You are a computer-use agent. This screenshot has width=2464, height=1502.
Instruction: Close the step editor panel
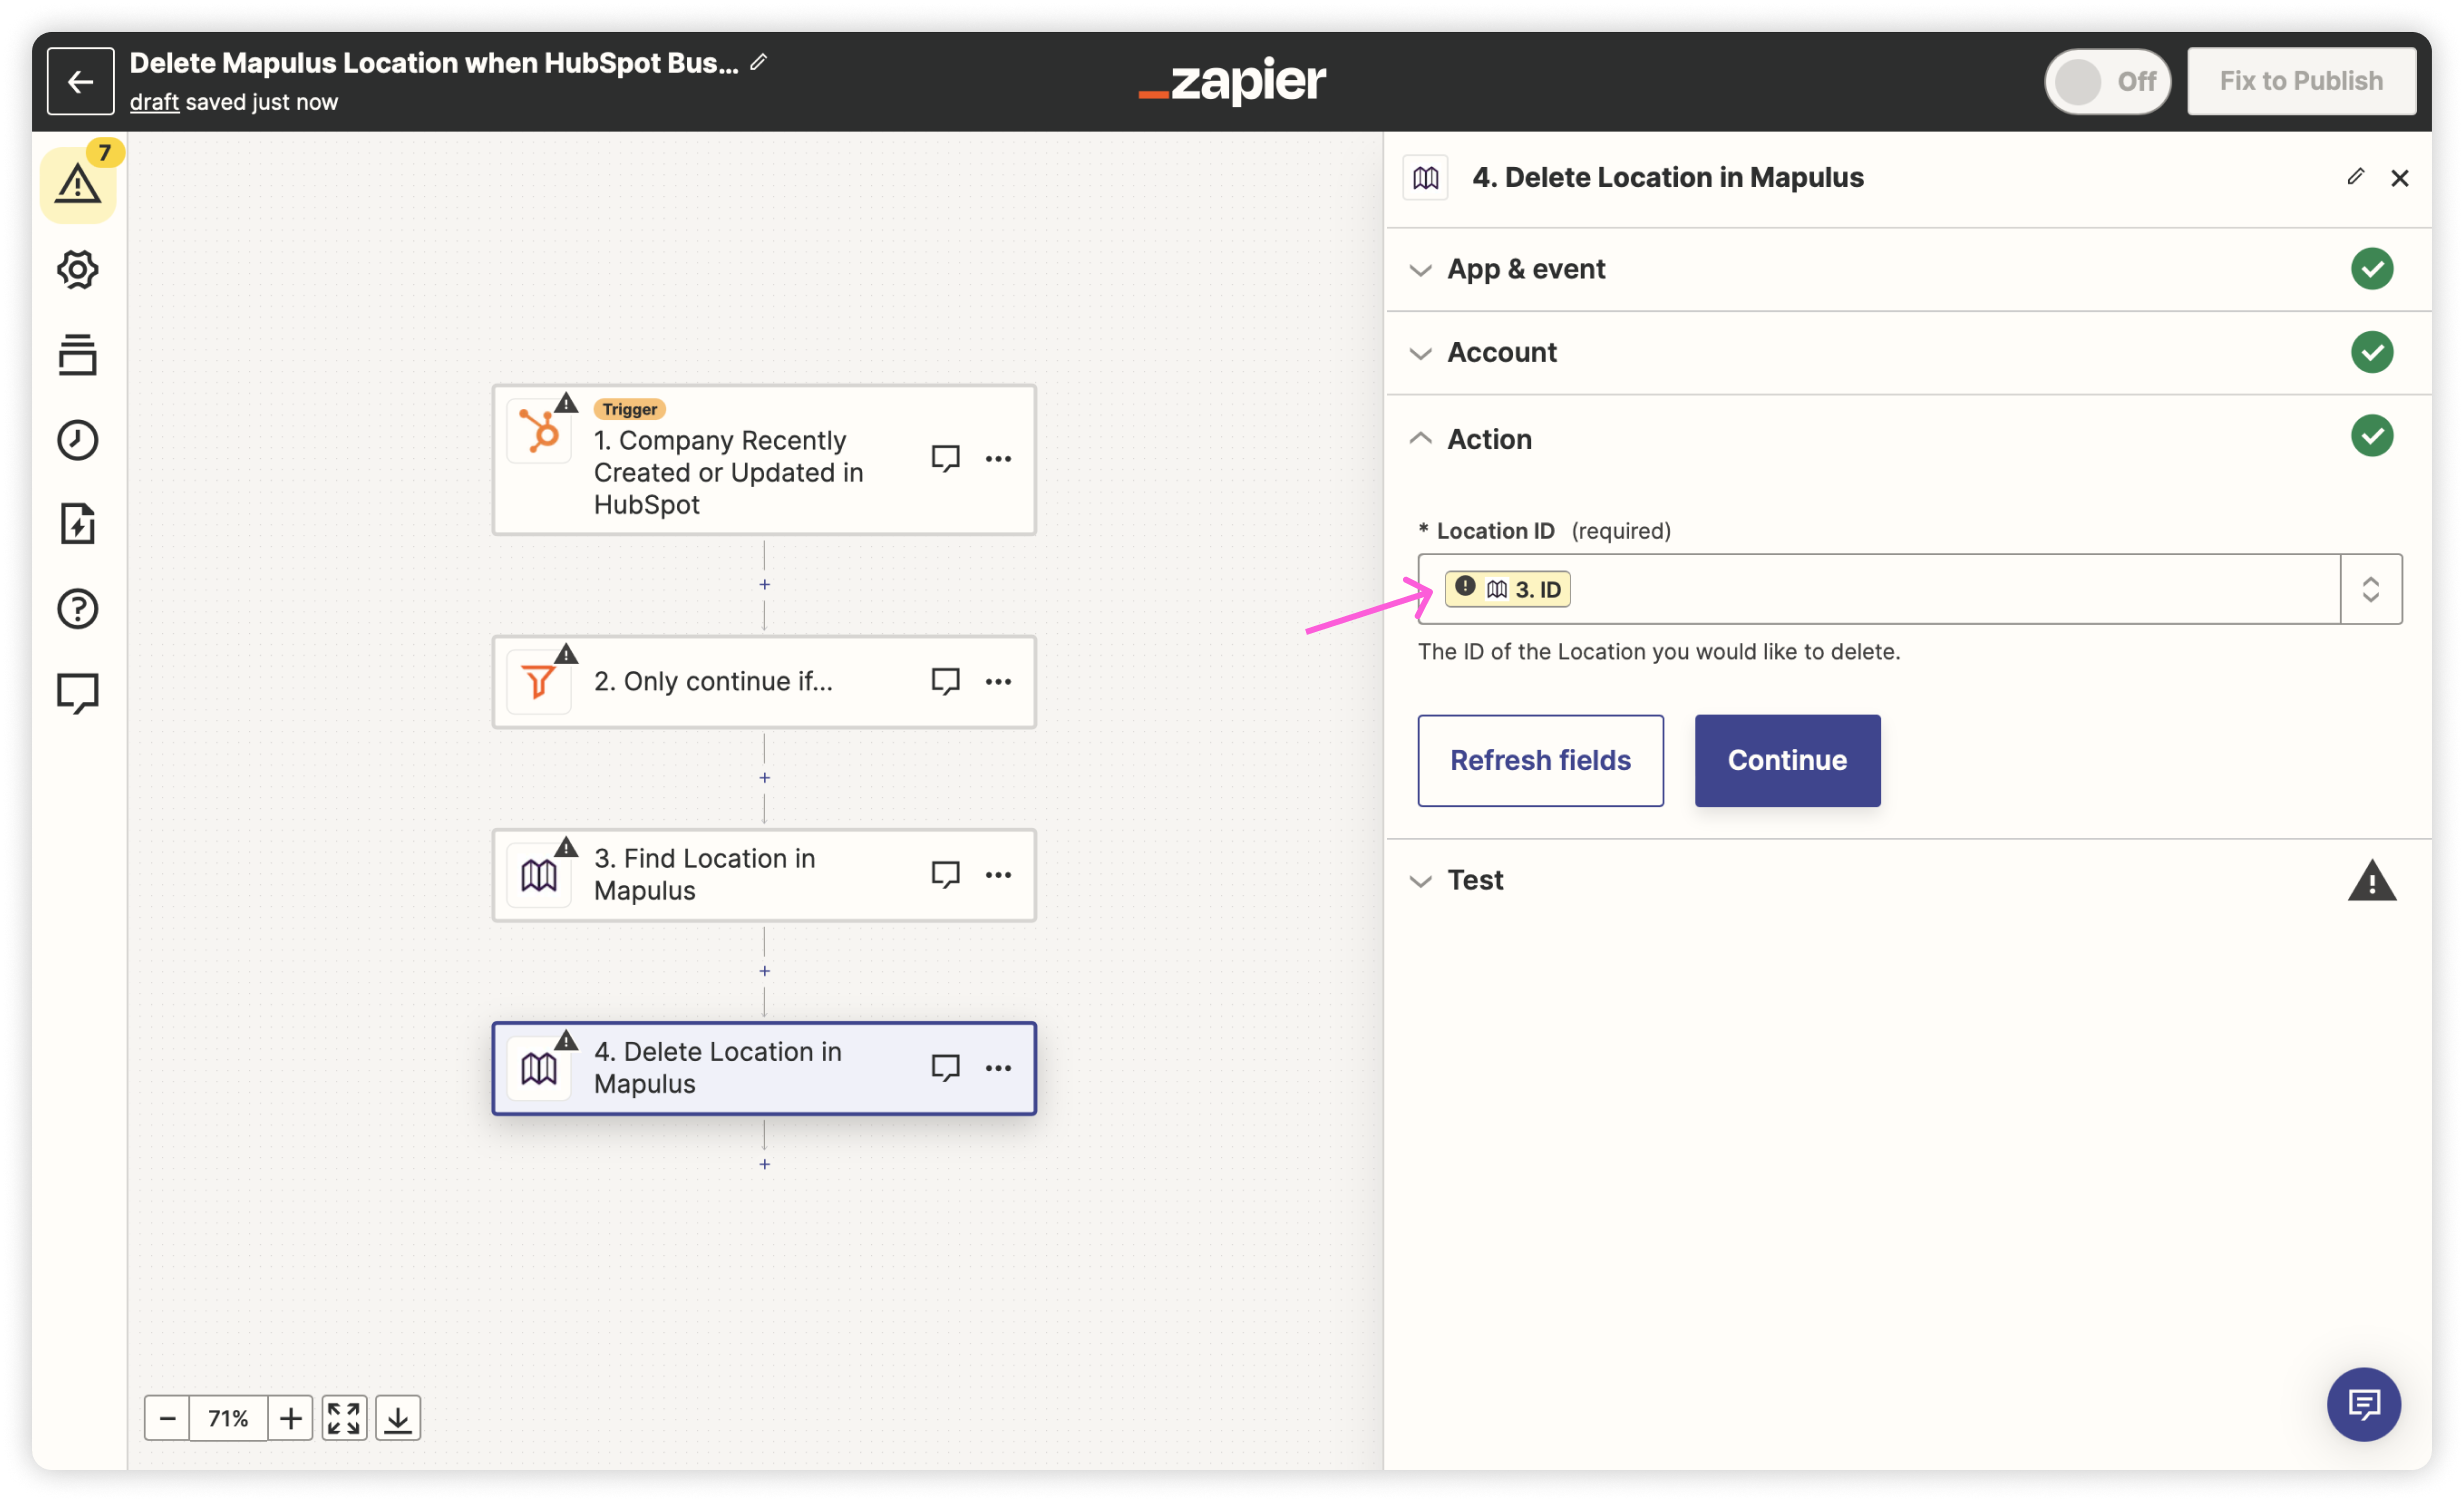pos(2399,178)
